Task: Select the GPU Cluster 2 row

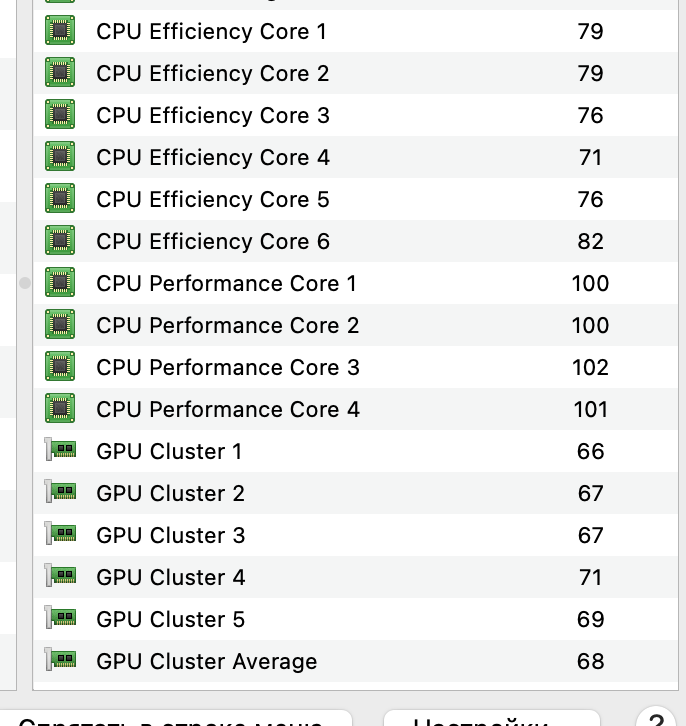Action: click(x=355, y=493)
